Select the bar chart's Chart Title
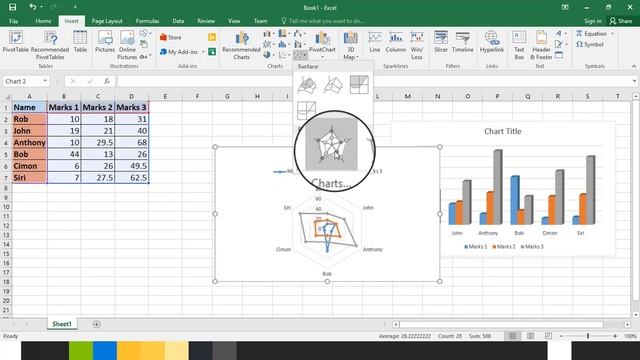640x360 pixels. 502,131
